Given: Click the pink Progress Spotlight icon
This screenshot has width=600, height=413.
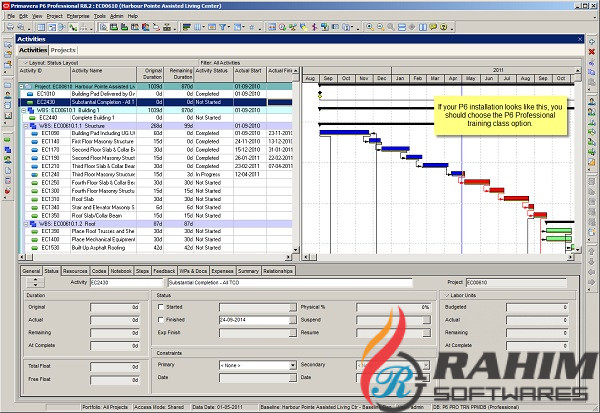Looking at the screenshot, I should tap(315, 27).
